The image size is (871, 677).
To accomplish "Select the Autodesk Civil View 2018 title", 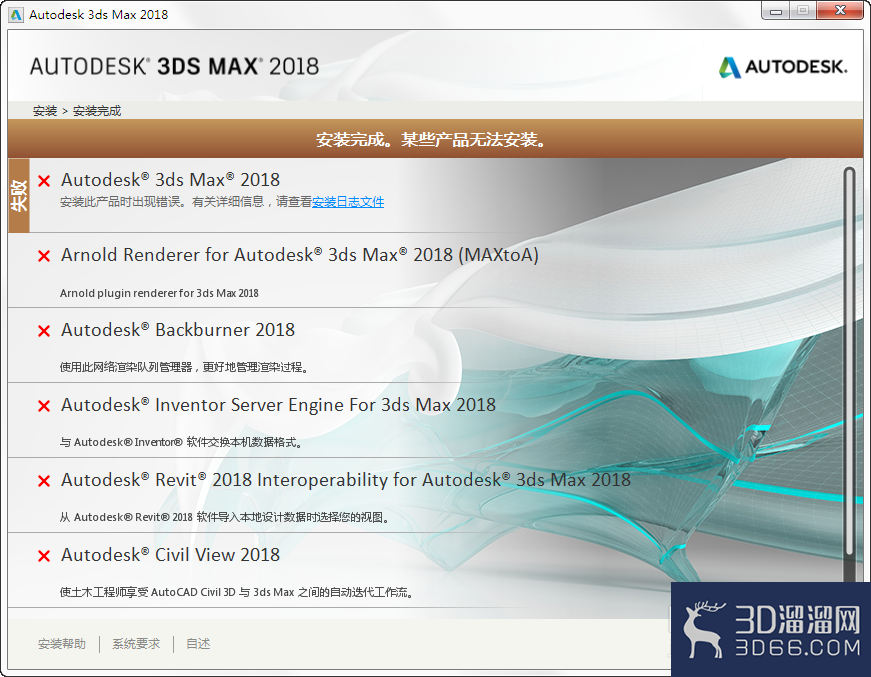I will (171, 555).
